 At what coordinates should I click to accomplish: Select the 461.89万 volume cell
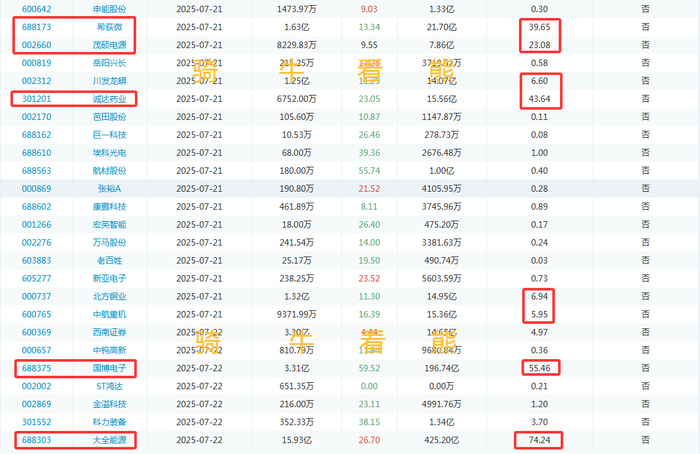(296, 207)
